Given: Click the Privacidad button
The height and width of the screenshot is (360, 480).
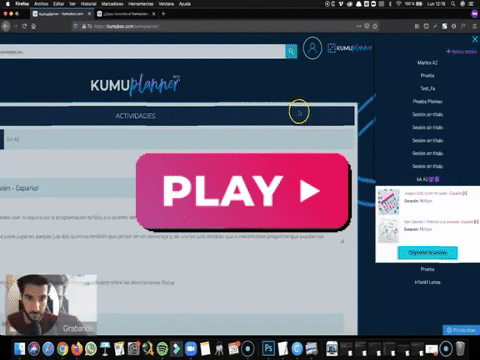Looking at the screenshot, I should [x=461, y=330].
